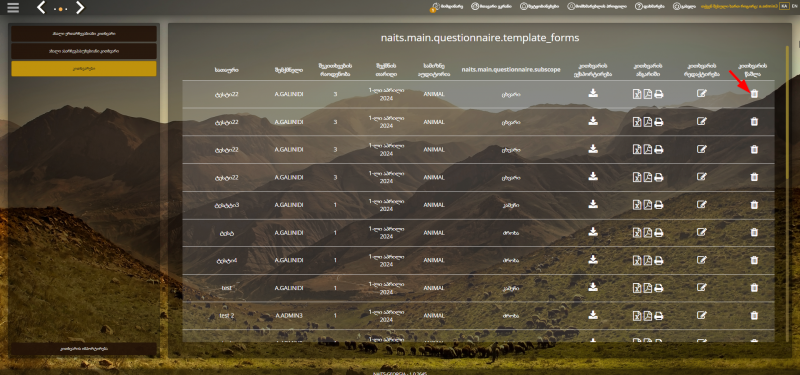Print the 'test 2' row
This screenshot has height=375, width=800.
(x=659, y=316)
